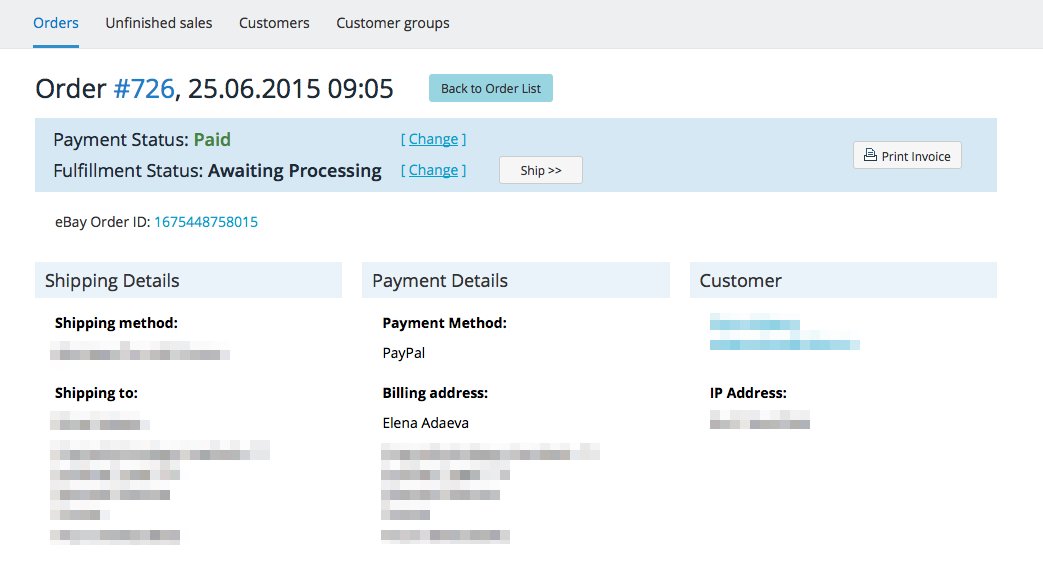The height and width of the screenshot is (580, 1043).
Task: Click the Ship >> button
Action: tap(540, 170)
